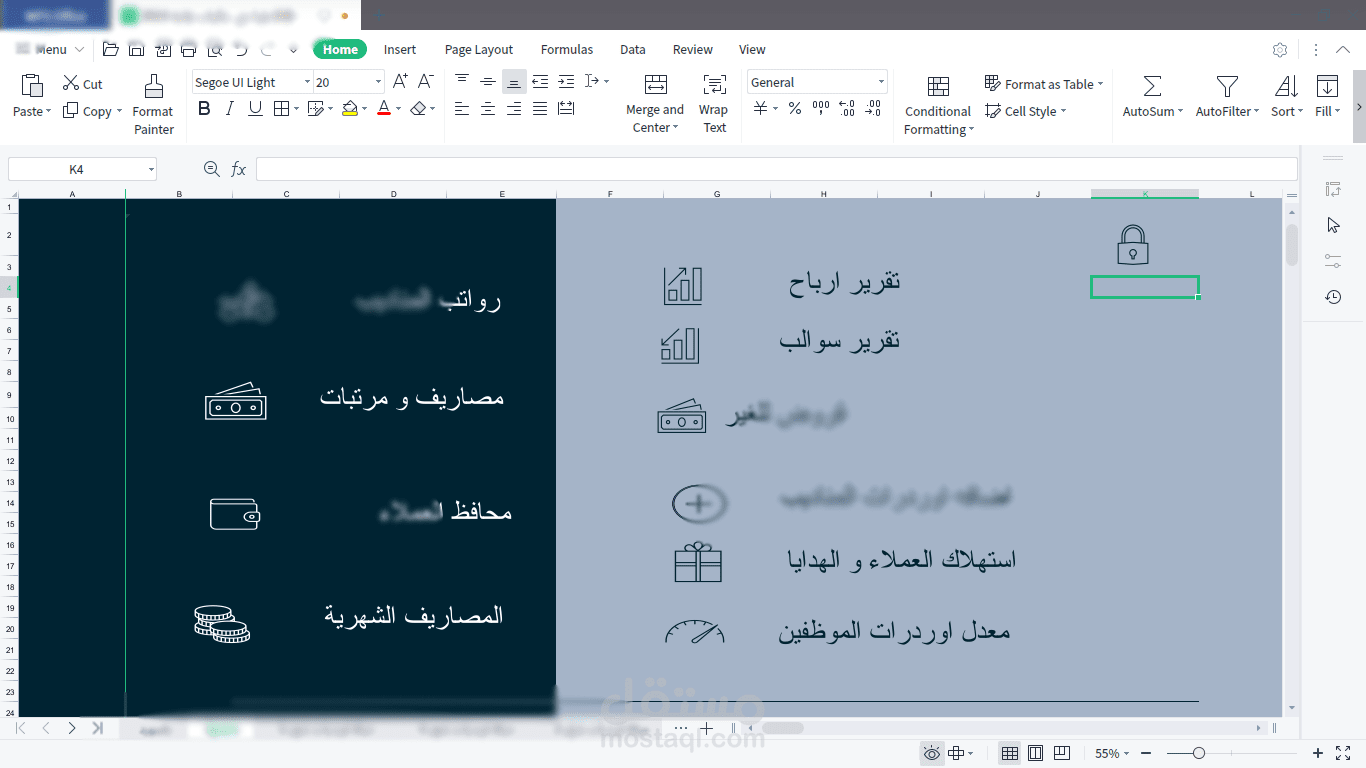
Task: Go to مصاريف و مرتبات section
Action: click(x=412, y=398)
